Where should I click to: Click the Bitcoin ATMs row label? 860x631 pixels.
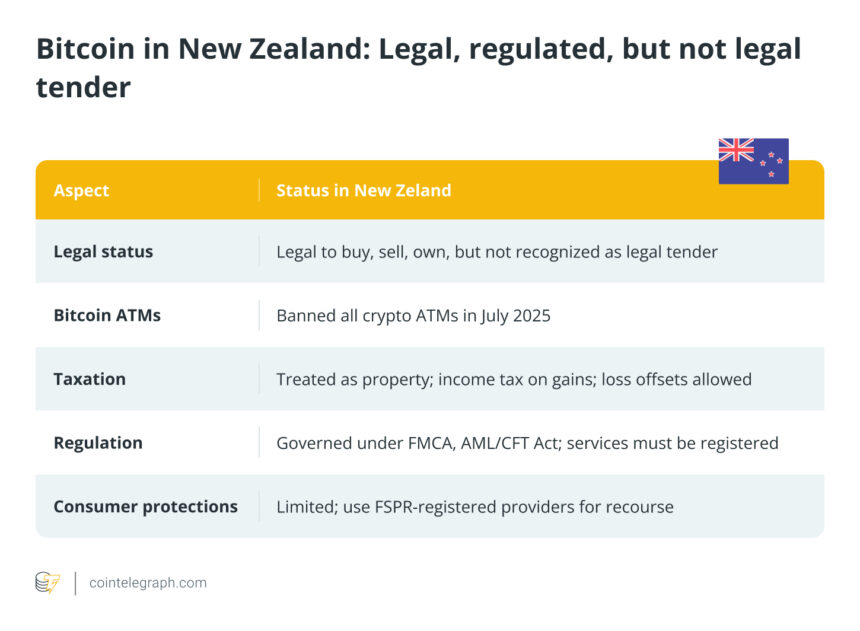tap(107, 315)
